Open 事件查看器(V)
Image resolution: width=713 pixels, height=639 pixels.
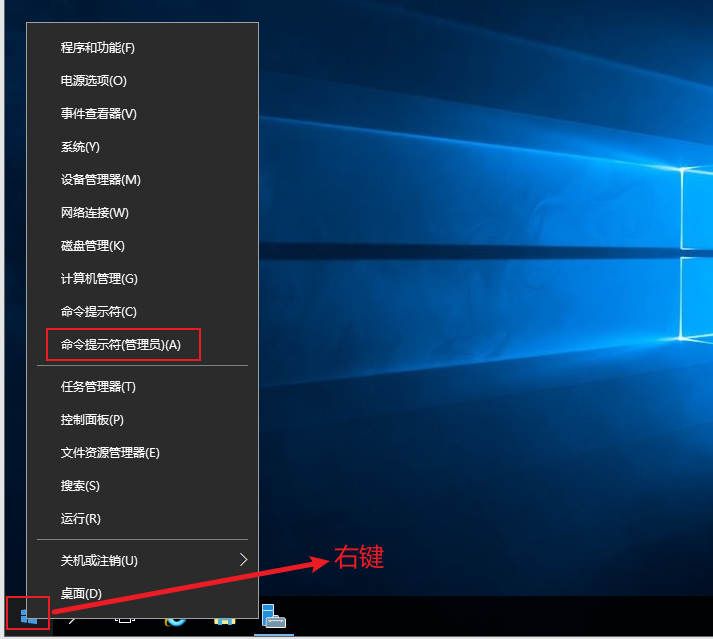tap(142, 114)
